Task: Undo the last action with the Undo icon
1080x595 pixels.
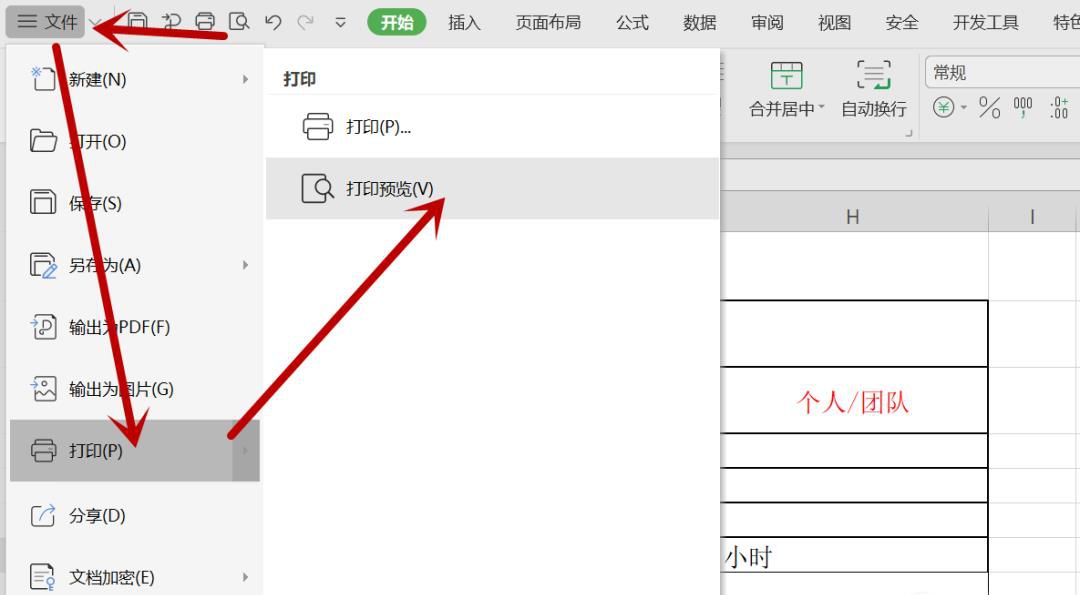Action: 273,21
